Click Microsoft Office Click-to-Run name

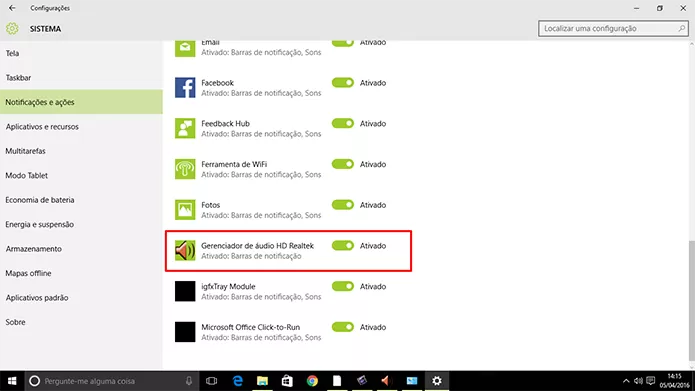250,327
